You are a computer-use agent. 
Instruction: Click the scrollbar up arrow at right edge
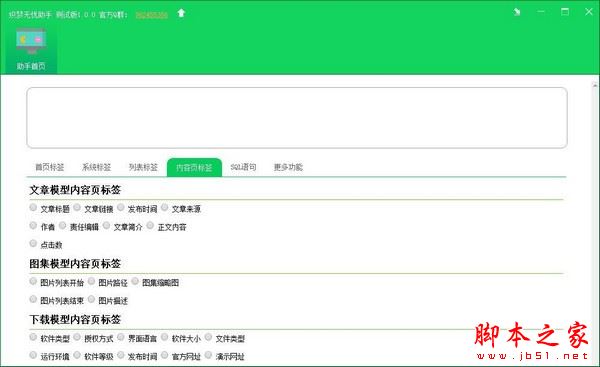point(595,86)
